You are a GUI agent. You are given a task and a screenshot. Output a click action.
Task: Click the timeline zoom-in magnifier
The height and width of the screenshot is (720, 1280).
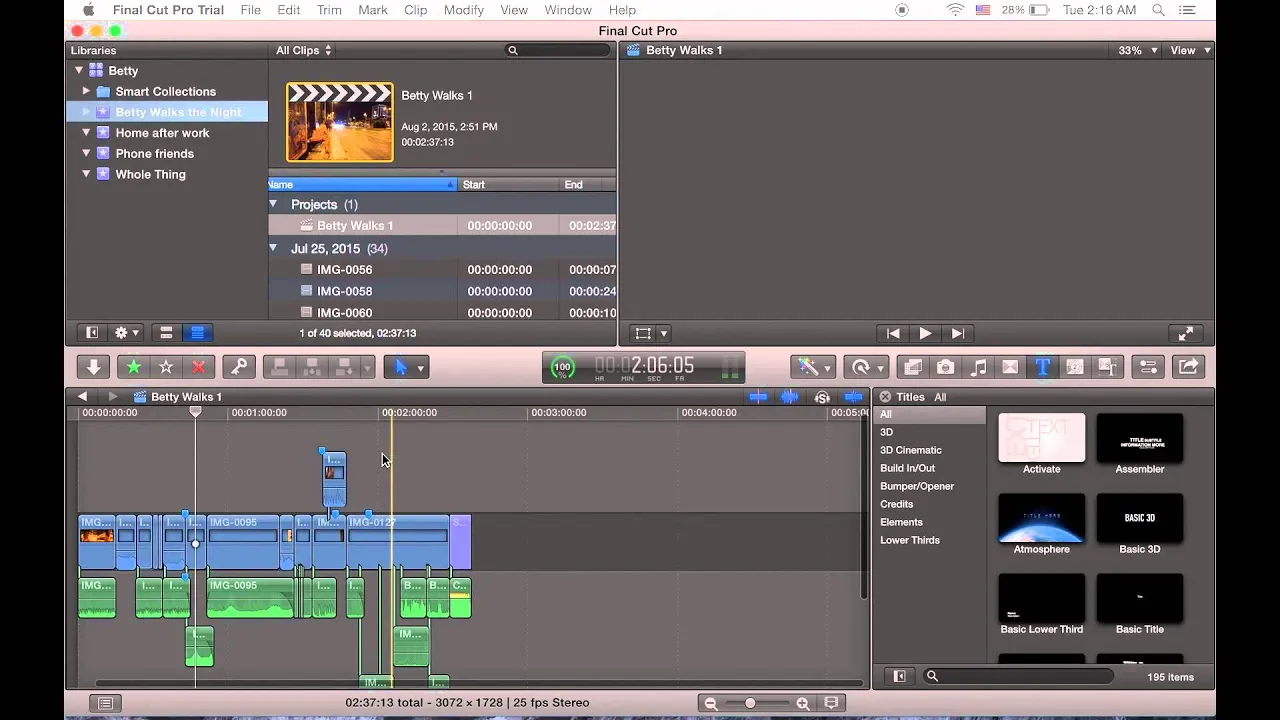[803, 704]
